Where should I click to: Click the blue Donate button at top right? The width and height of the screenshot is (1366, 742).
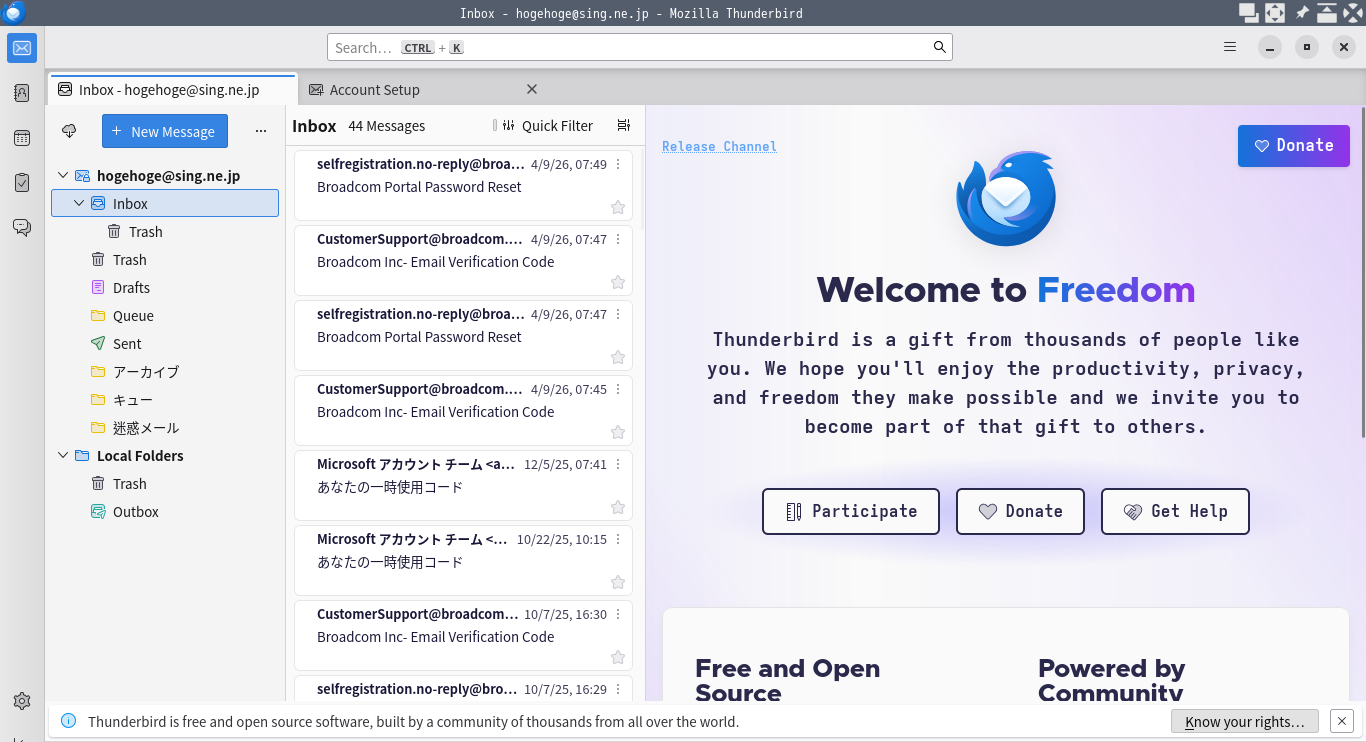[x=1294, y=146]
